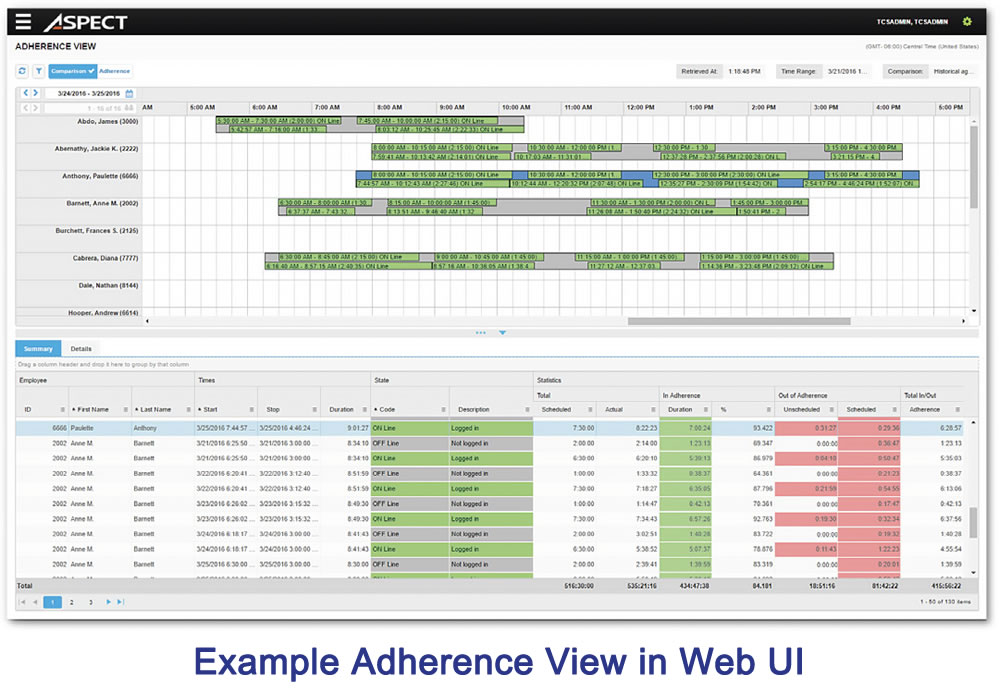The width and height of the screenshot is (1000, 700).
Task: Enable the Comparison view toggle
Action: click(x=73, y=71)
